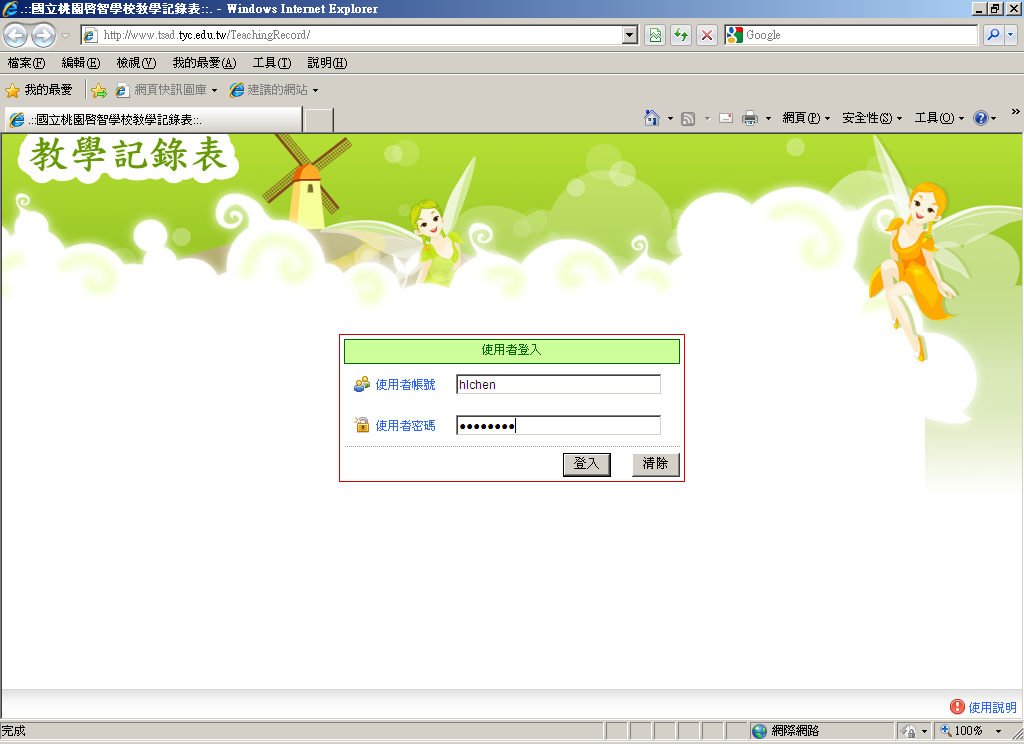Viewport: 1024px width, 744px height.
Task: Open the RSS feeds icon
Action: 688,118
